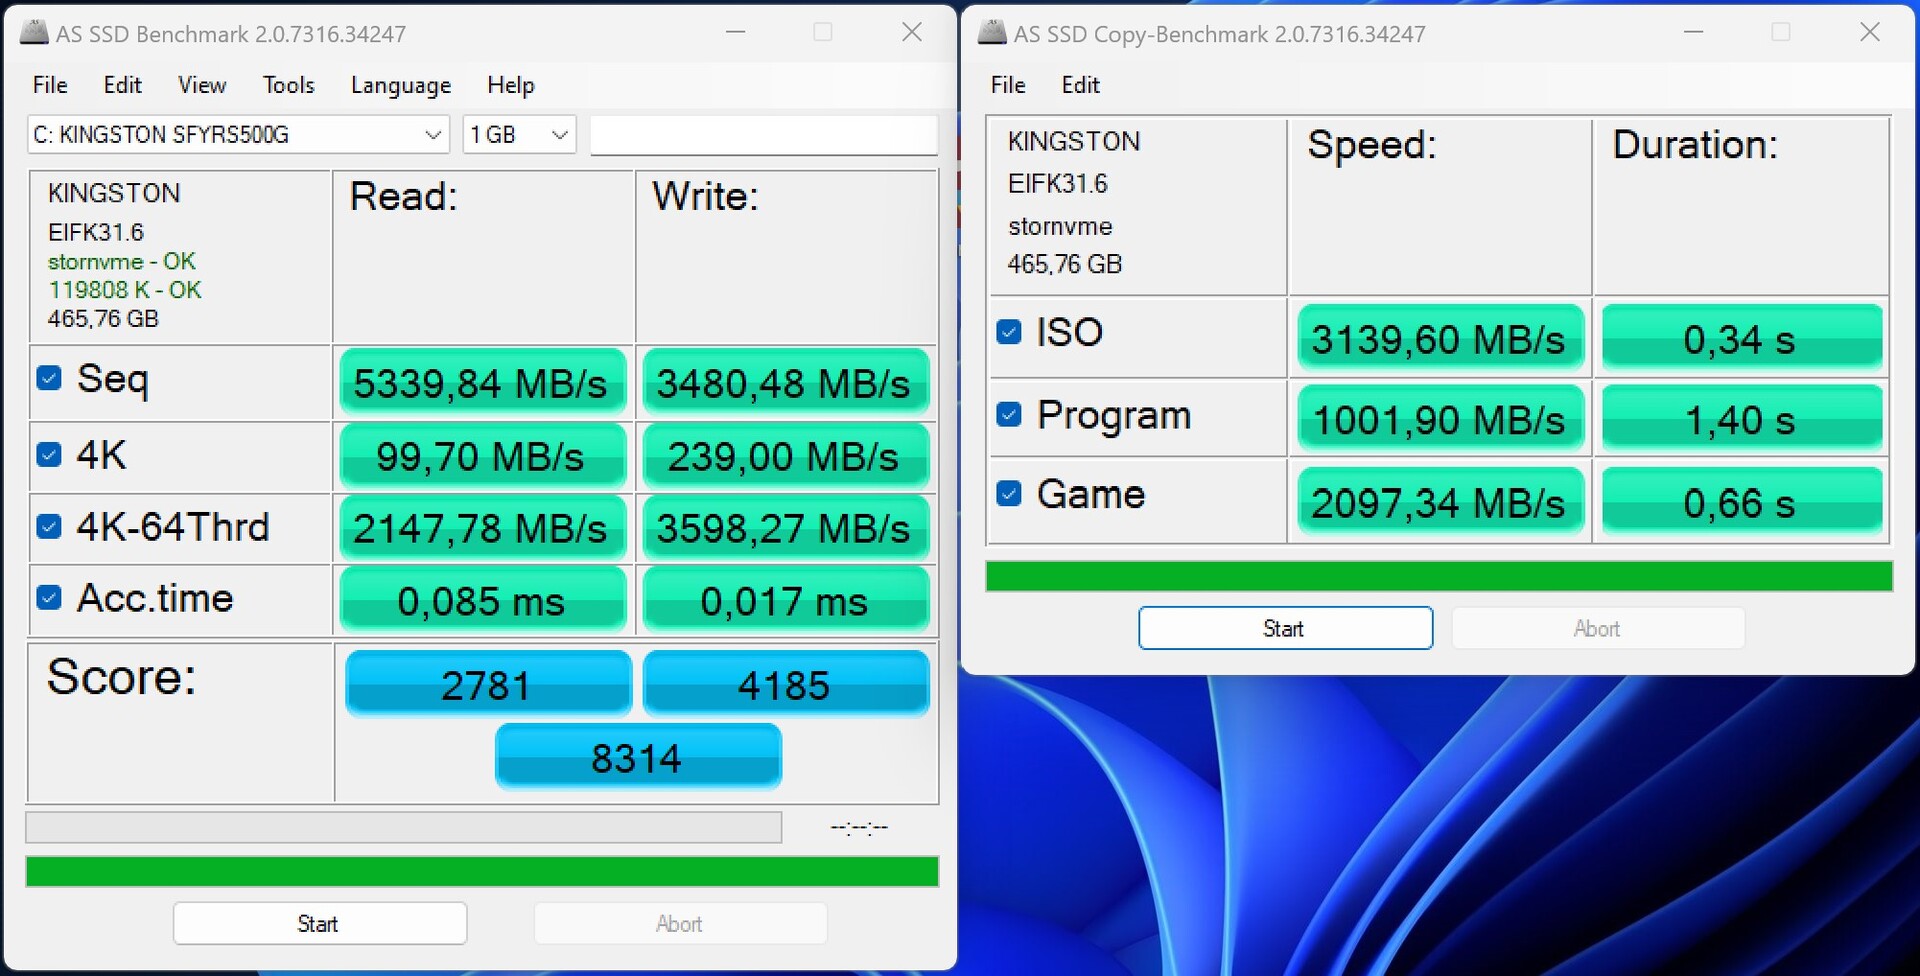Click the empty text field beside the 1 GB dropdown

tap(764, 135)
